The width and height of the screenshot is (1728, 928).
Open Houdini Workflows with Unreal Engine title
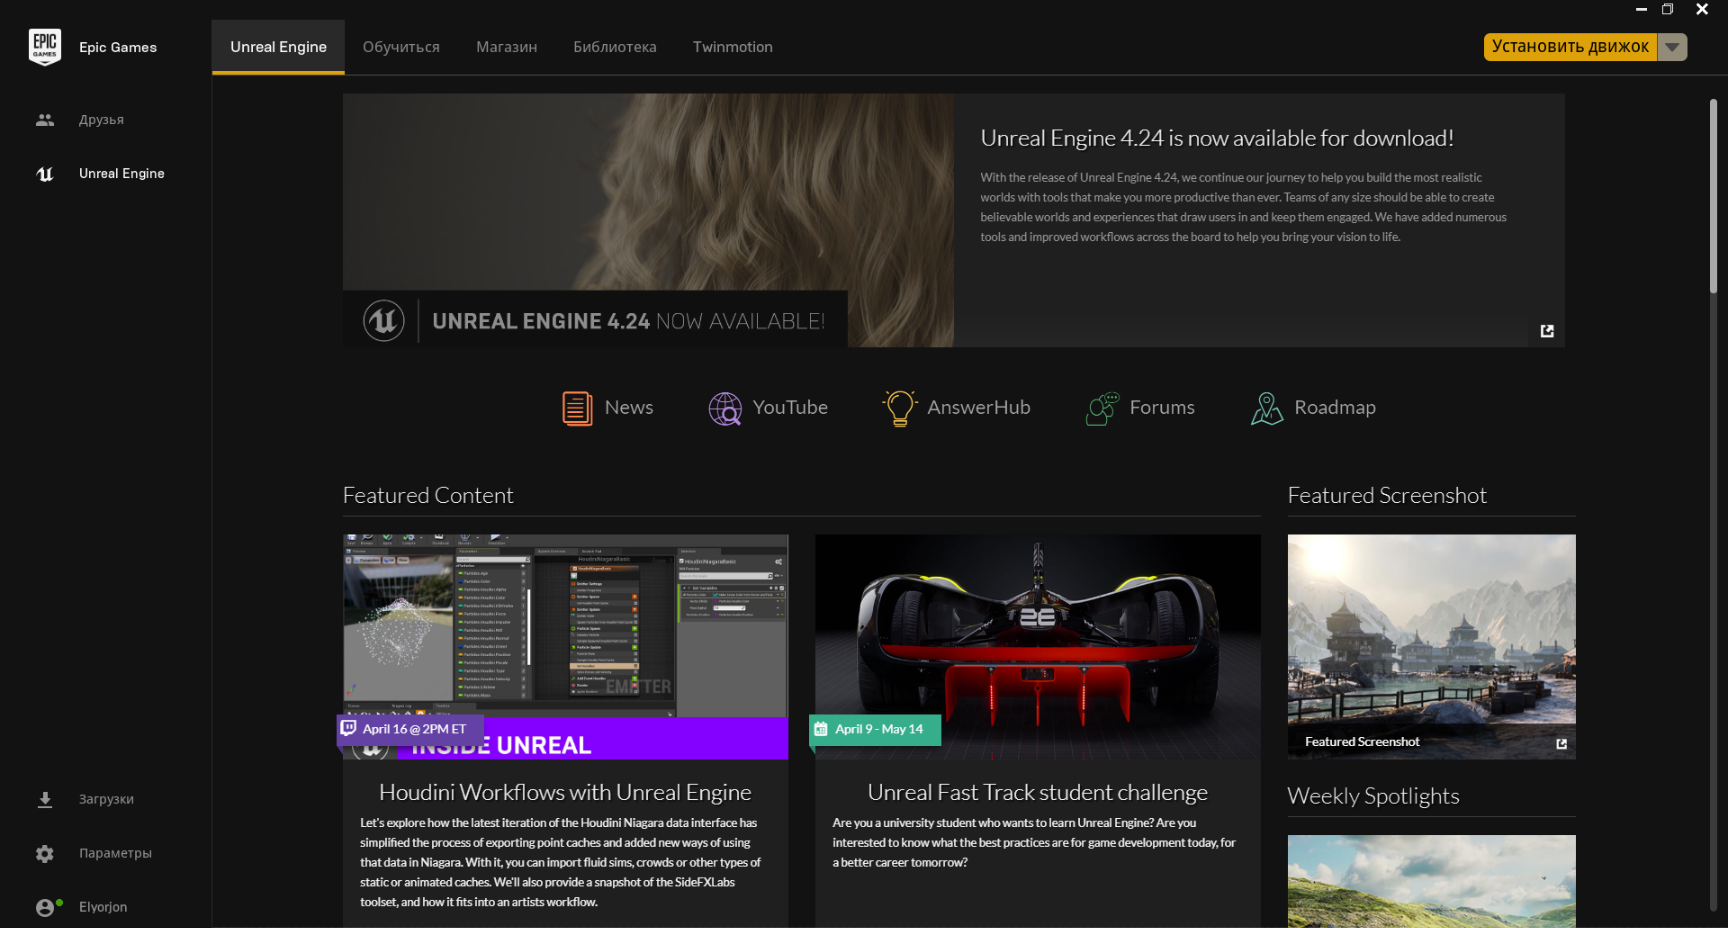(x=565, y=793)
